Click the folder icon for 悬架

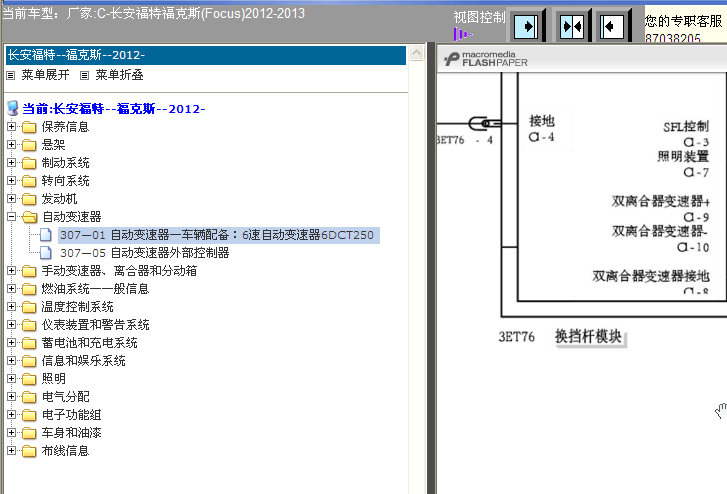click(29, 145)
